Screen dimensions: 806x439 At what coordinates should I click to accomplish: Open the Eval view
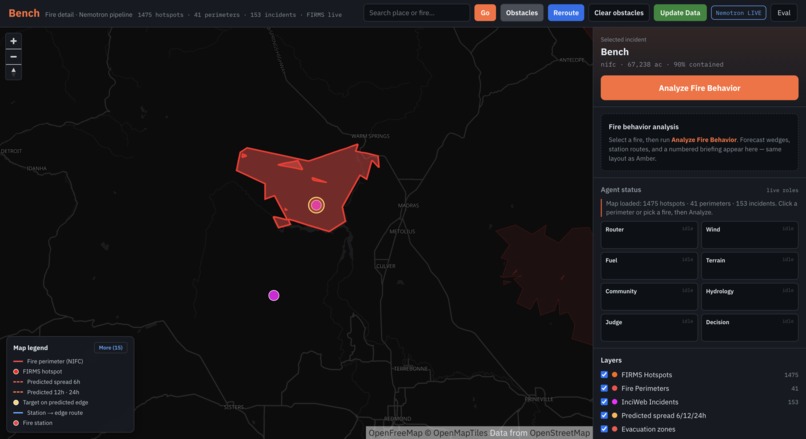tap(783, 13)
